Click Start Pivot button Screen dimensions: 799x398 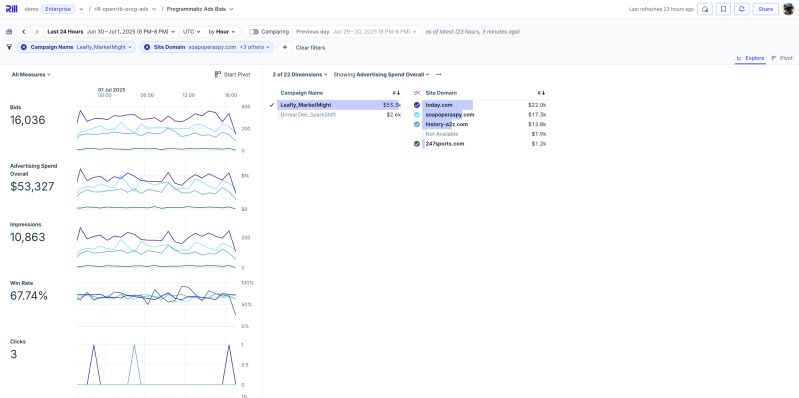(x=232, y=74)
